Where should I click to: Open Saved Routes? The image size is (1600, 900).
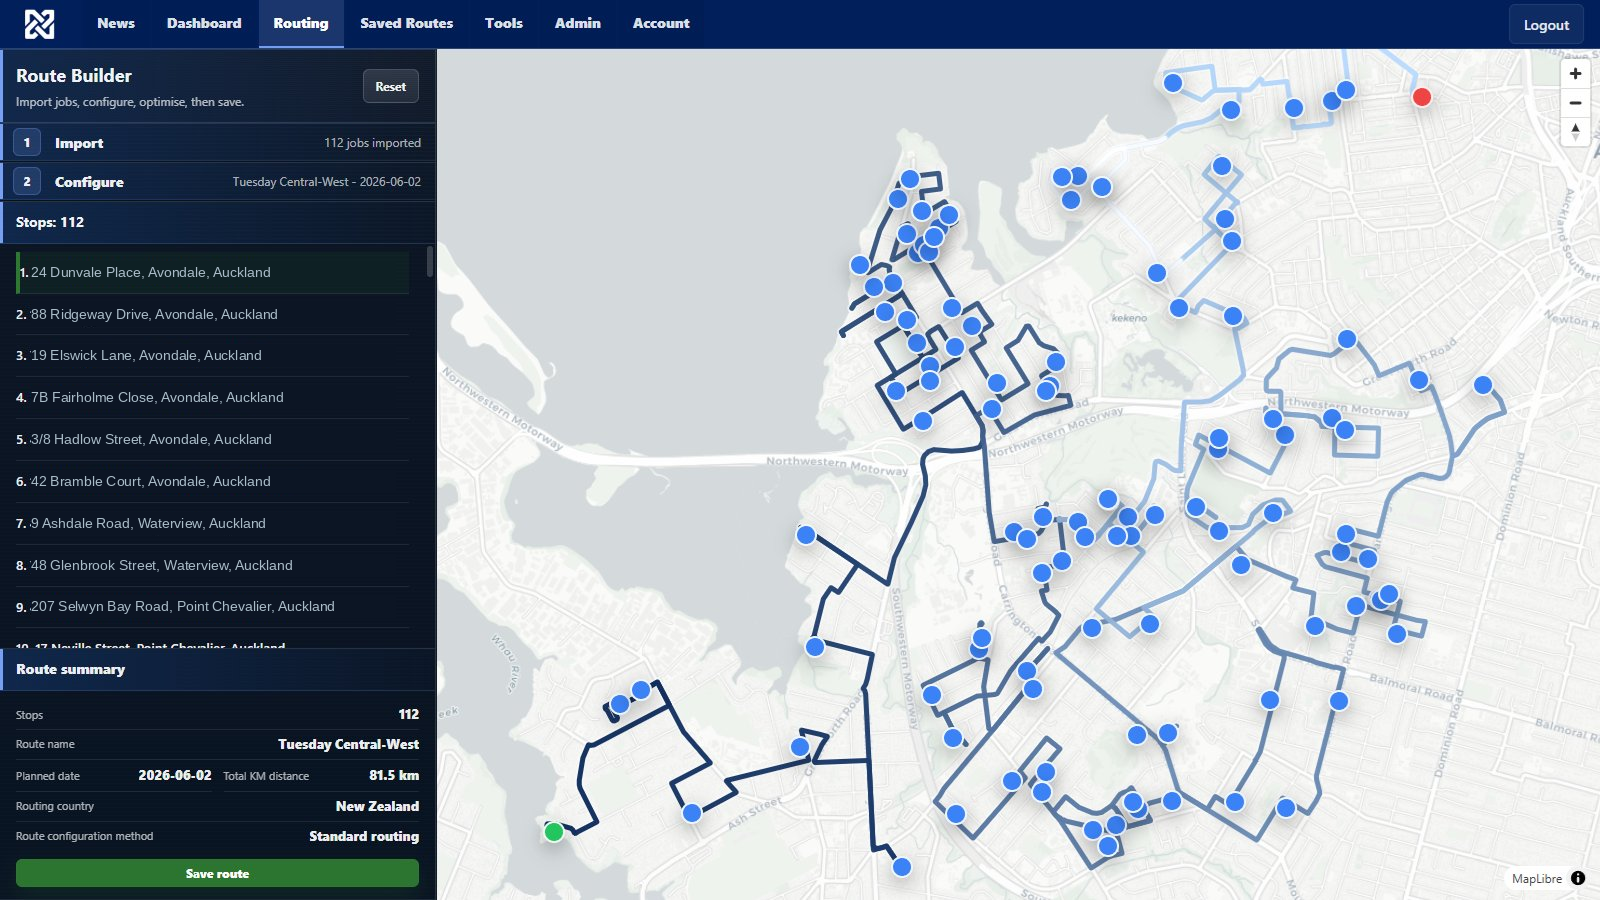tap(406, 23)
